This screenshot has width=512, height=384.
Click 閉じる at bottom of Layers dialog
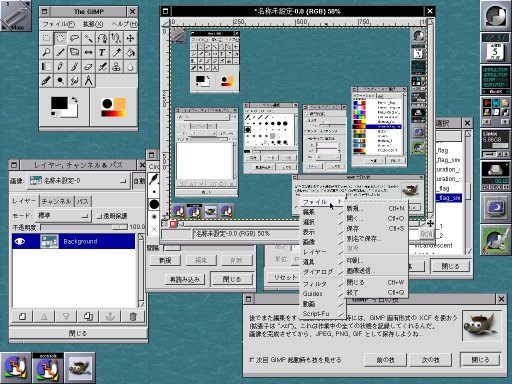tap(78, 333)
